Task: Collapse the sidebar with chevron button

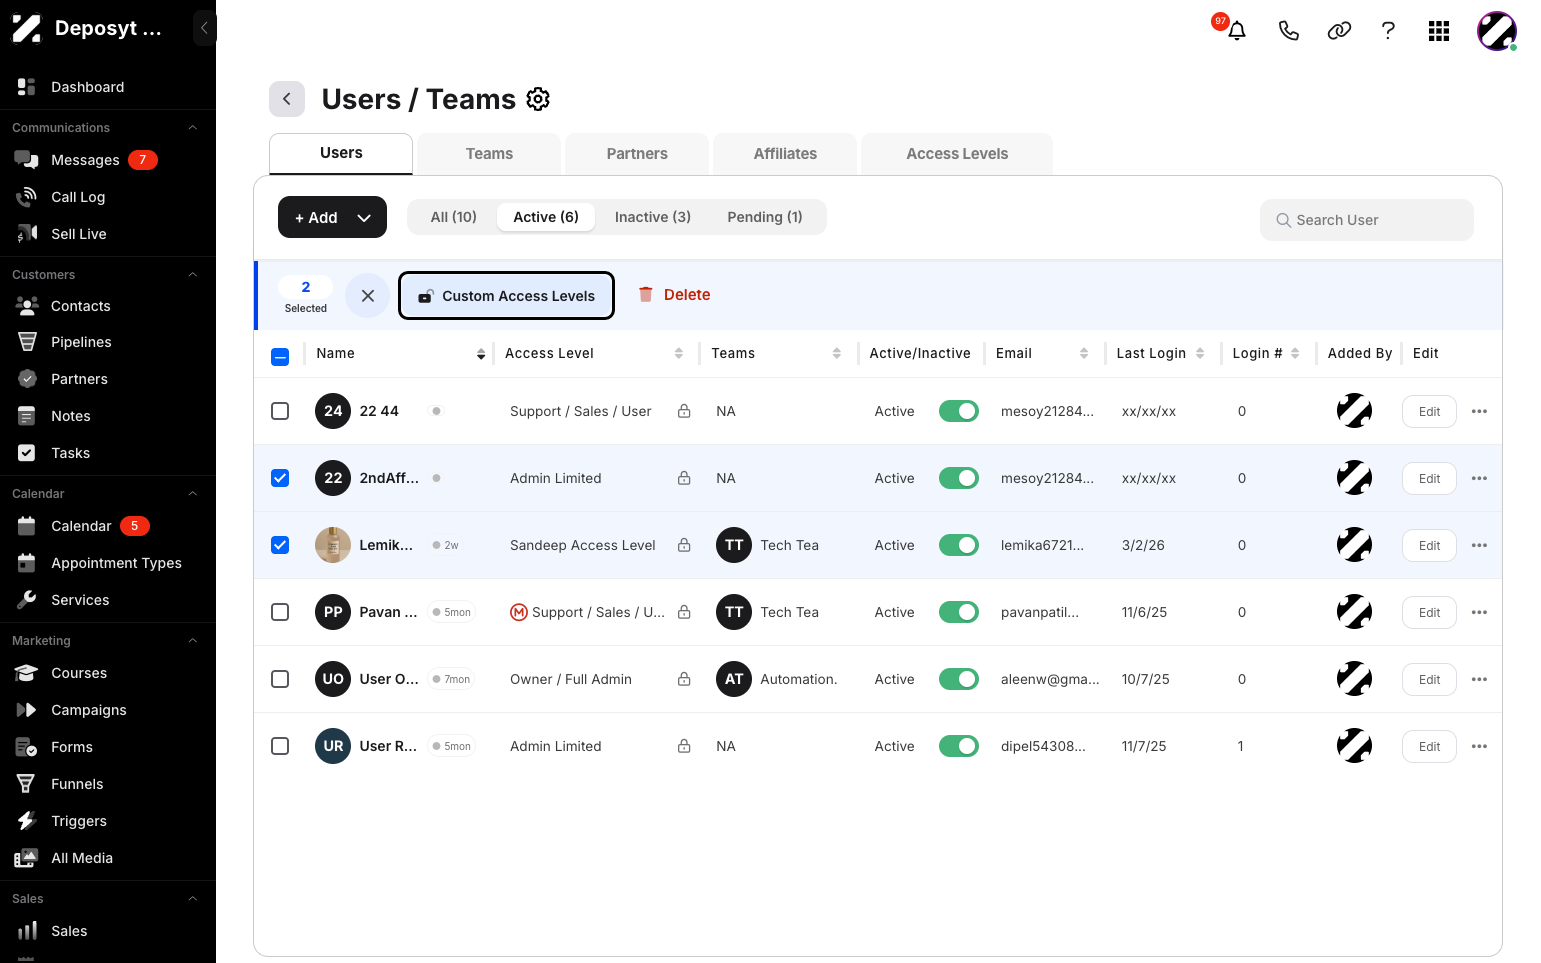Action: pos(204,28)
